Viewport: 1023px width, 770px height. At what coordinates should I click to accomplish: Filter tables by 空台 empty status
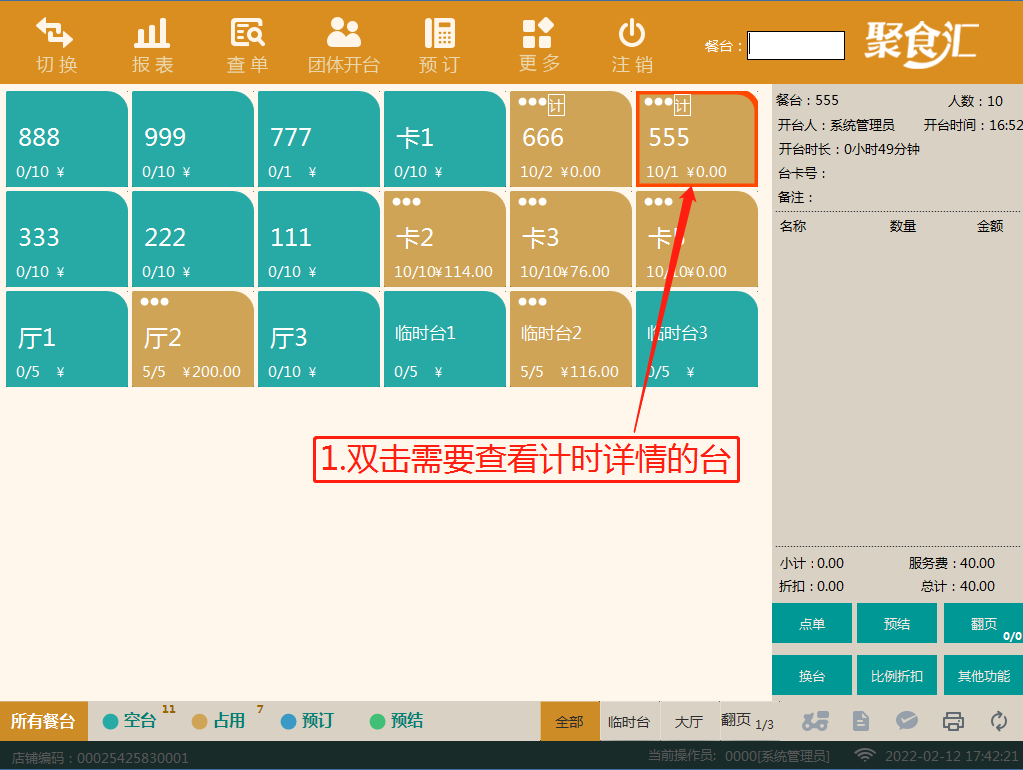(x=130, y=720)
